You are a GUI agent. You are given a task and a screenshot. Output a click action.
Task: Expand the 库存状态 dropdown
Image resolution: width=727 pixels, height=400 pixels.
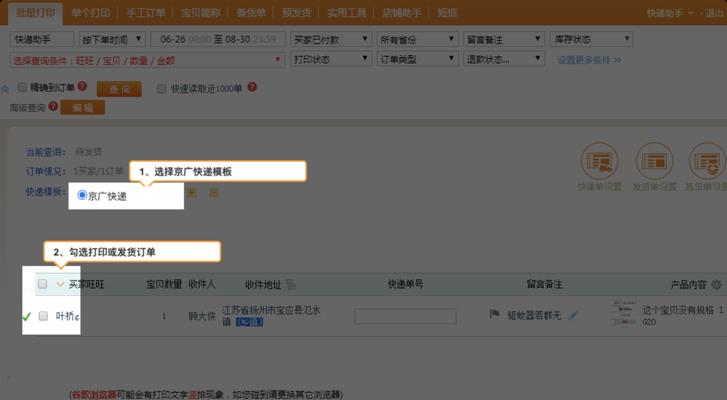coord(591,39)
